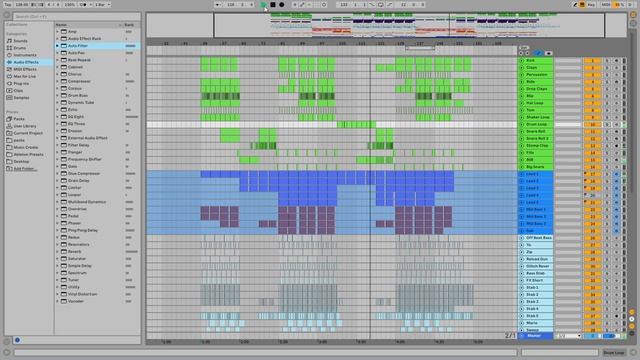Screen dimensions: 640x360
Task: Toggle the metronome in the control bar
Action: pyautogui.click(x=84, y=4)
